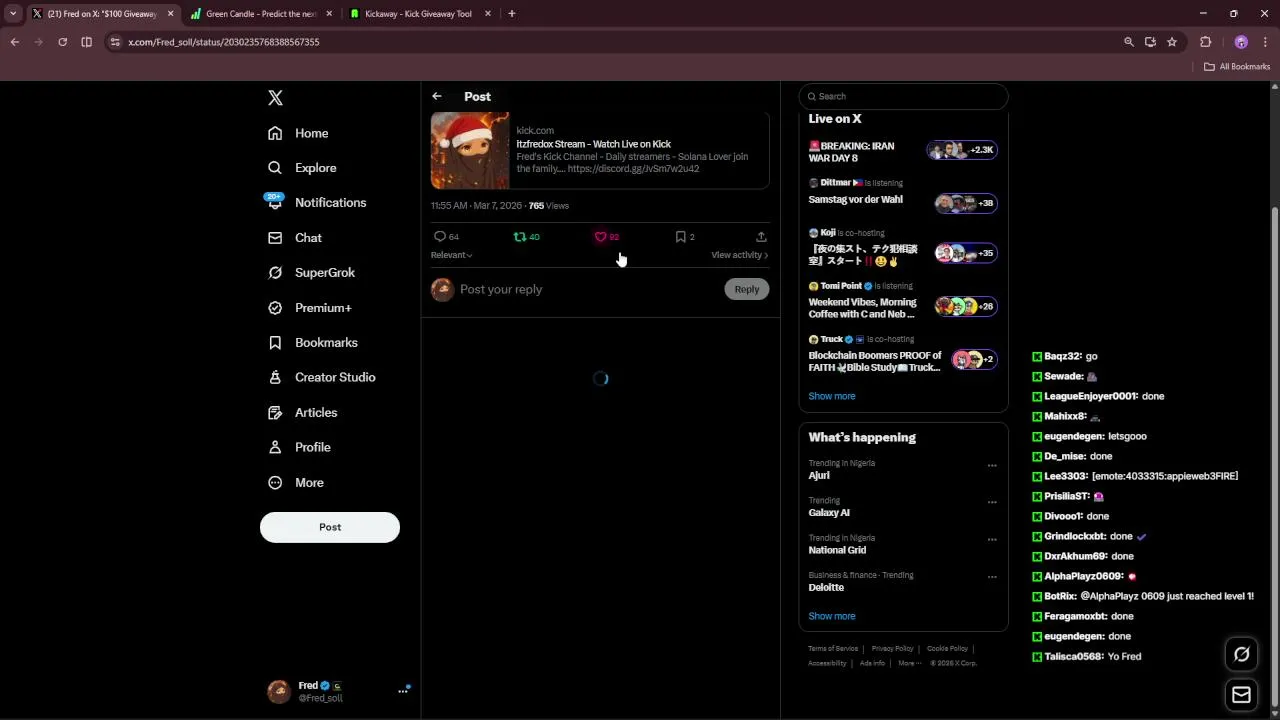This screenshot has height=720, width=1280.
Task: Open the new tab plus button
Action: (x=511, y=14)
